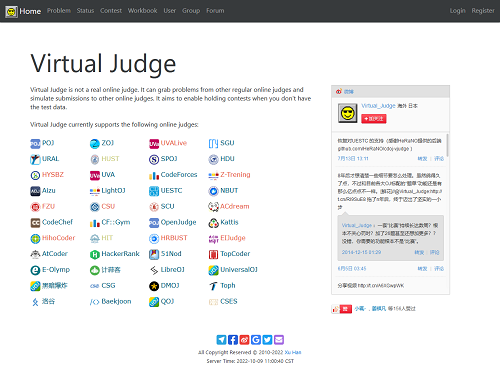This screenshot has height=370, width=500.
Task: Click the purple email share icon in footer
Action: click(x=279, y=340)
